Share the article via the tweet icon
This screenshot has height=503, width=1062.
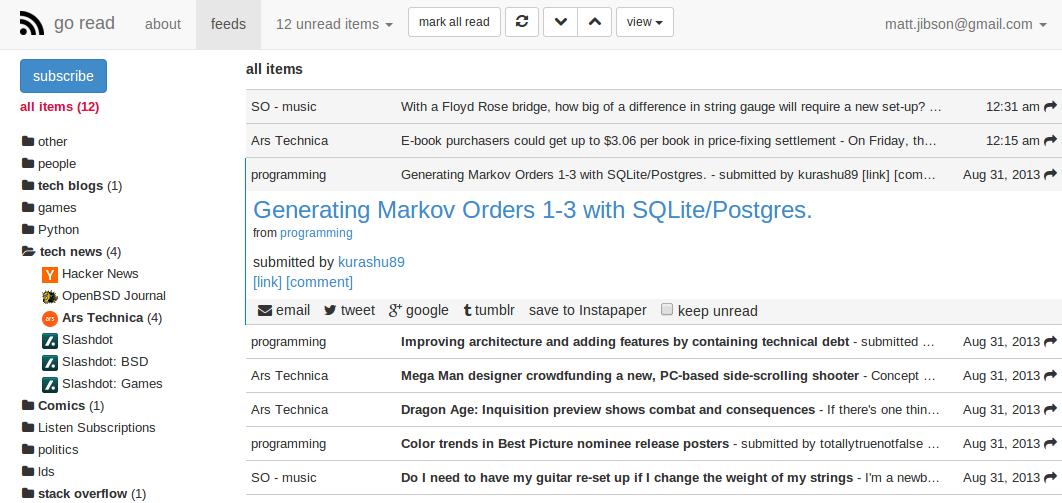click(x=330, y=310)
